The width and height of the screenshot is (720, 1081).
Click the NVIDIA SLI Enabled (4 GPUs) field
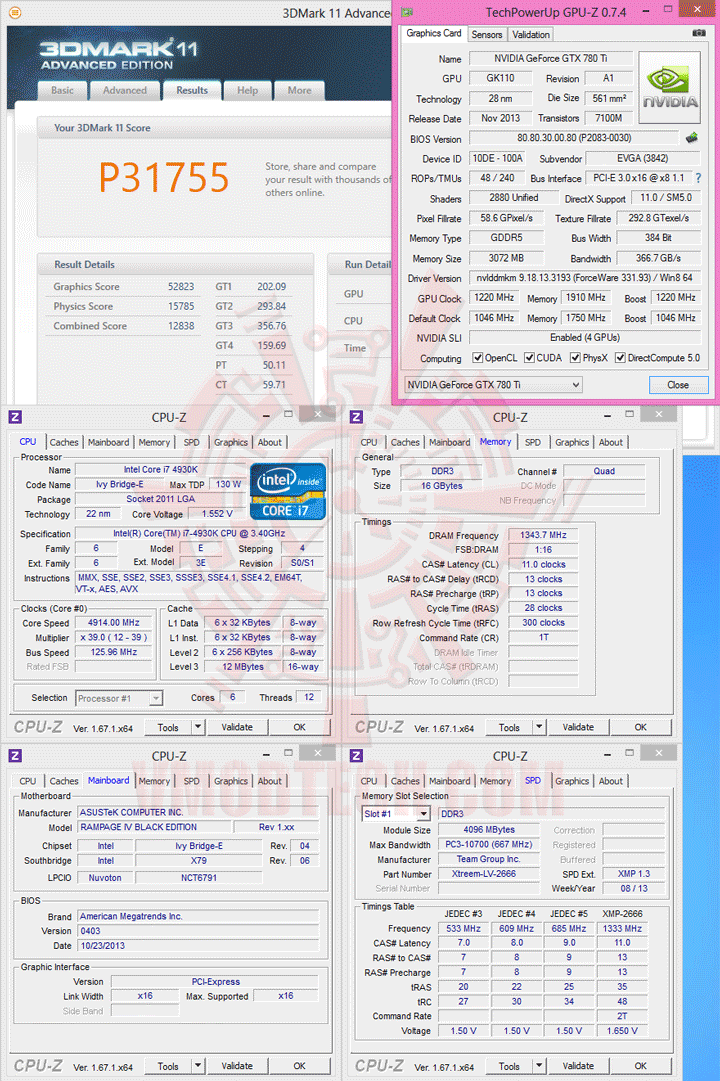pos(585,338)
